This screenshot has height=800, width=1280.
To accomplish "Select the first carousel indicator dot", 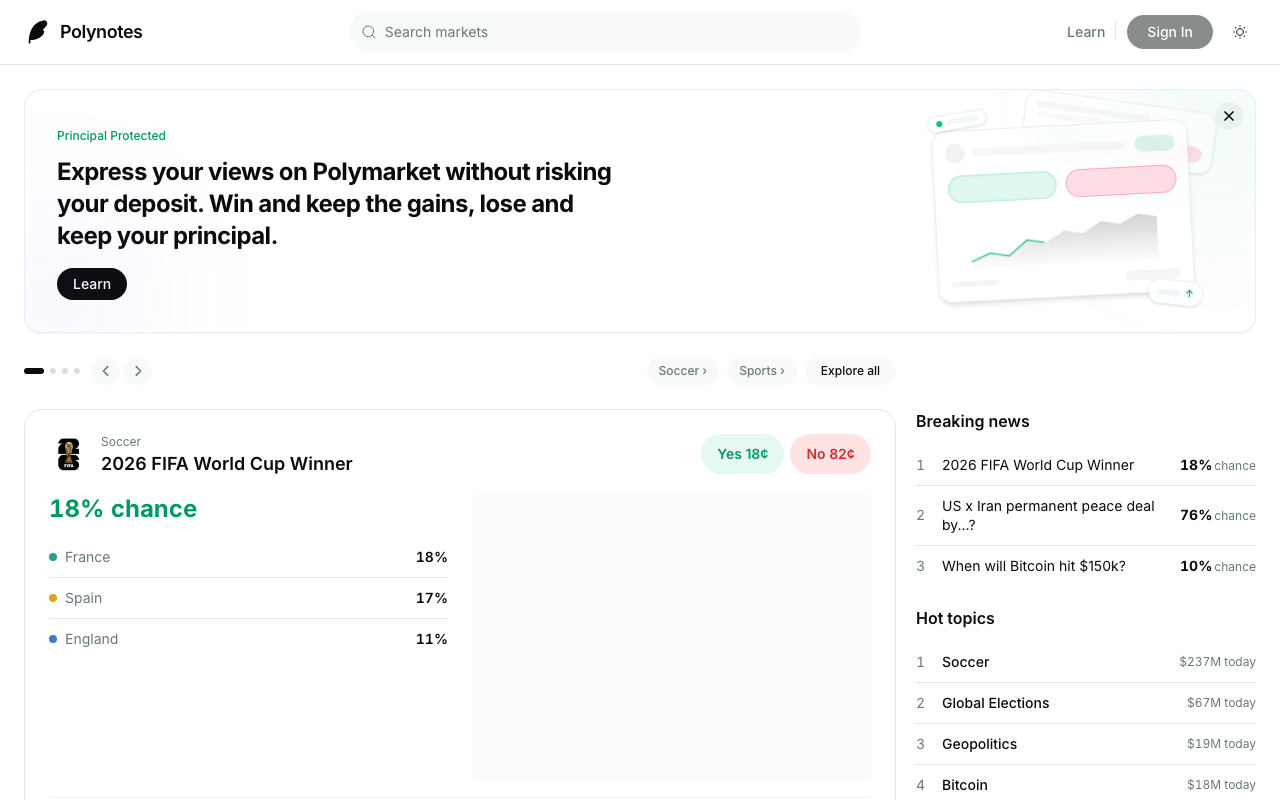I will pyautogui.click(x=34, y=371).
